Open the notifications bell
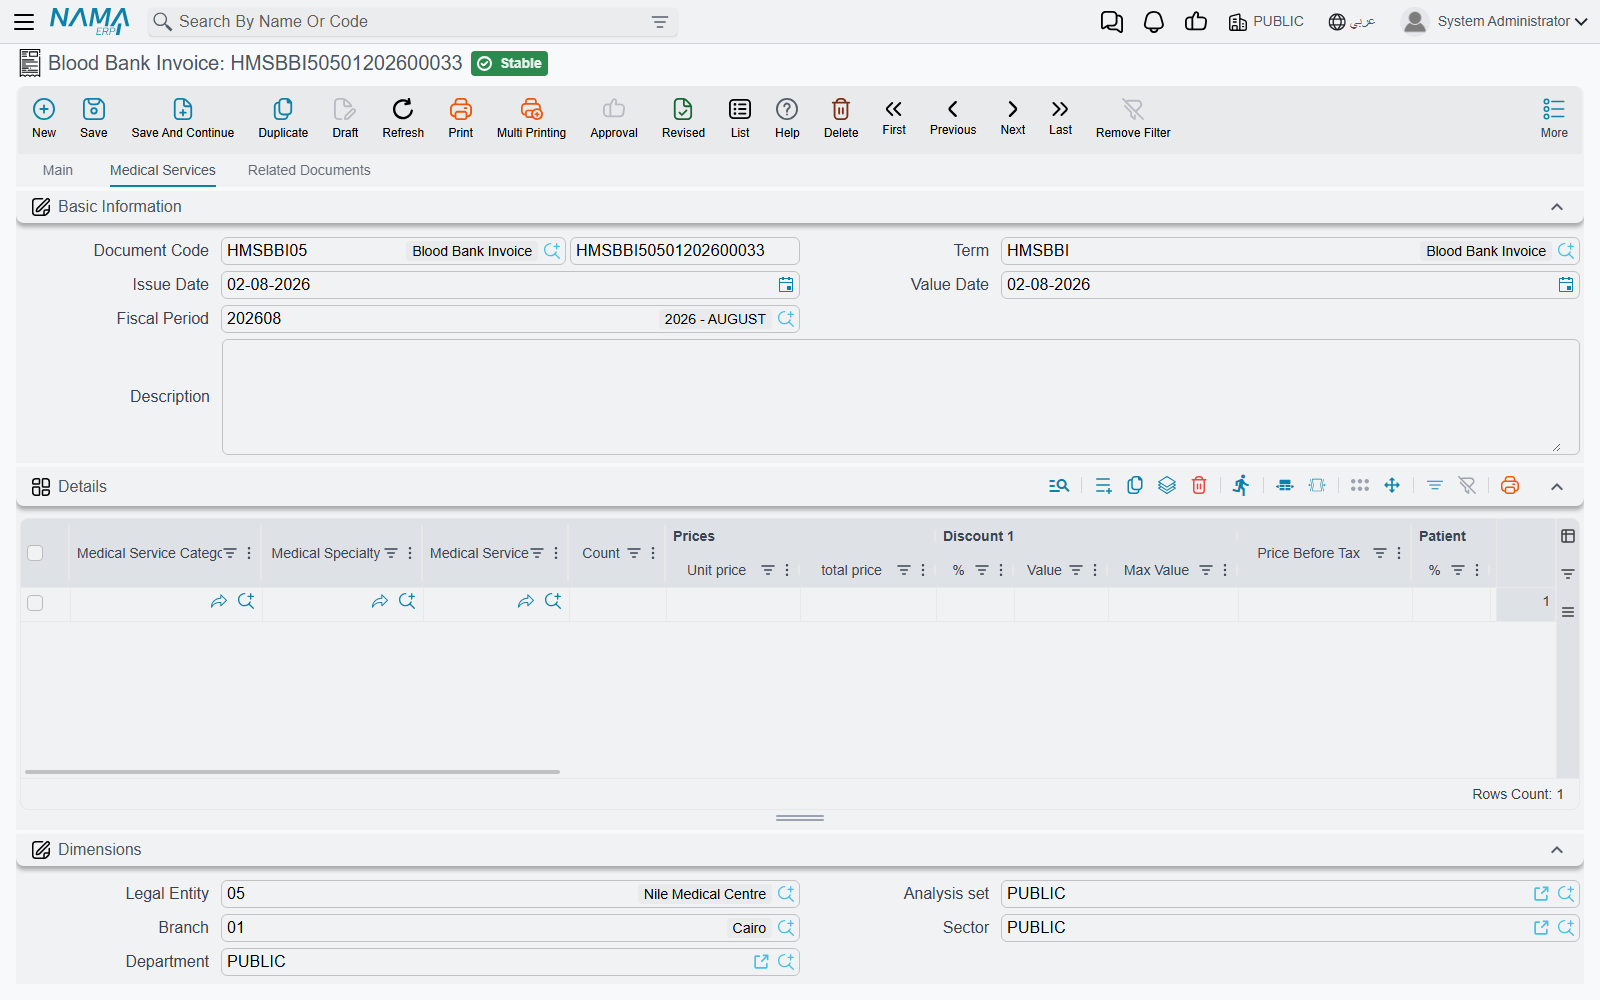Image resolution: width=1600 pixels, height=1000 pixels. point(1154,21)
